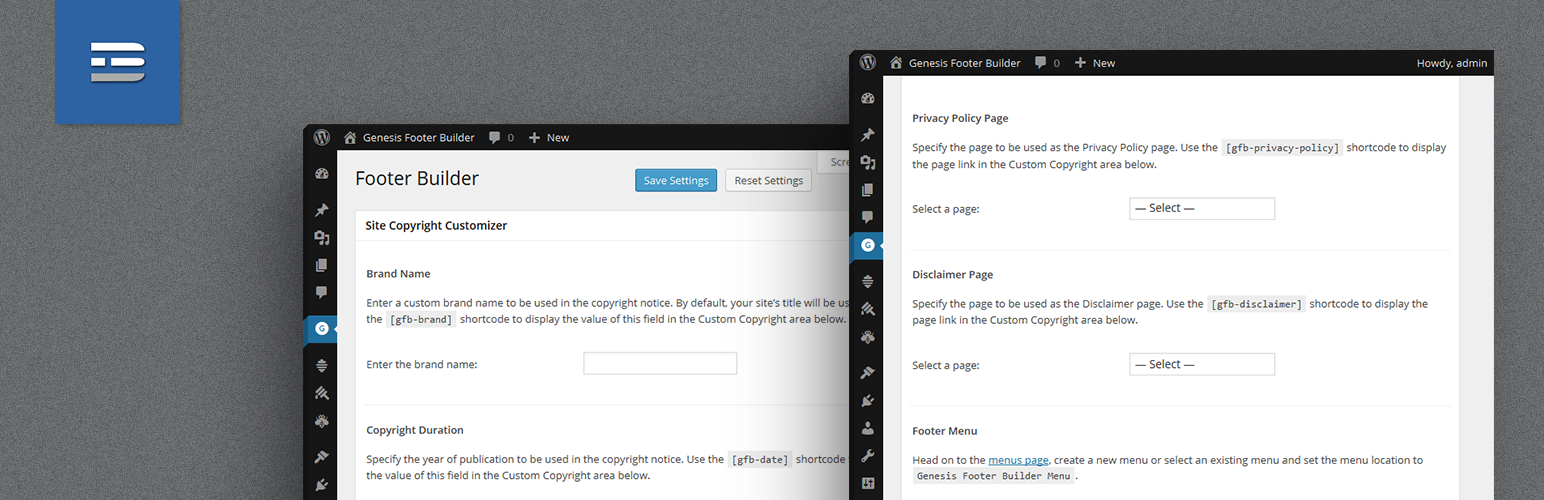Open Dashboard gauge icon in the Privacy Policy window
The height and width of the screenshot is (500, 1544).
point(867,98)
